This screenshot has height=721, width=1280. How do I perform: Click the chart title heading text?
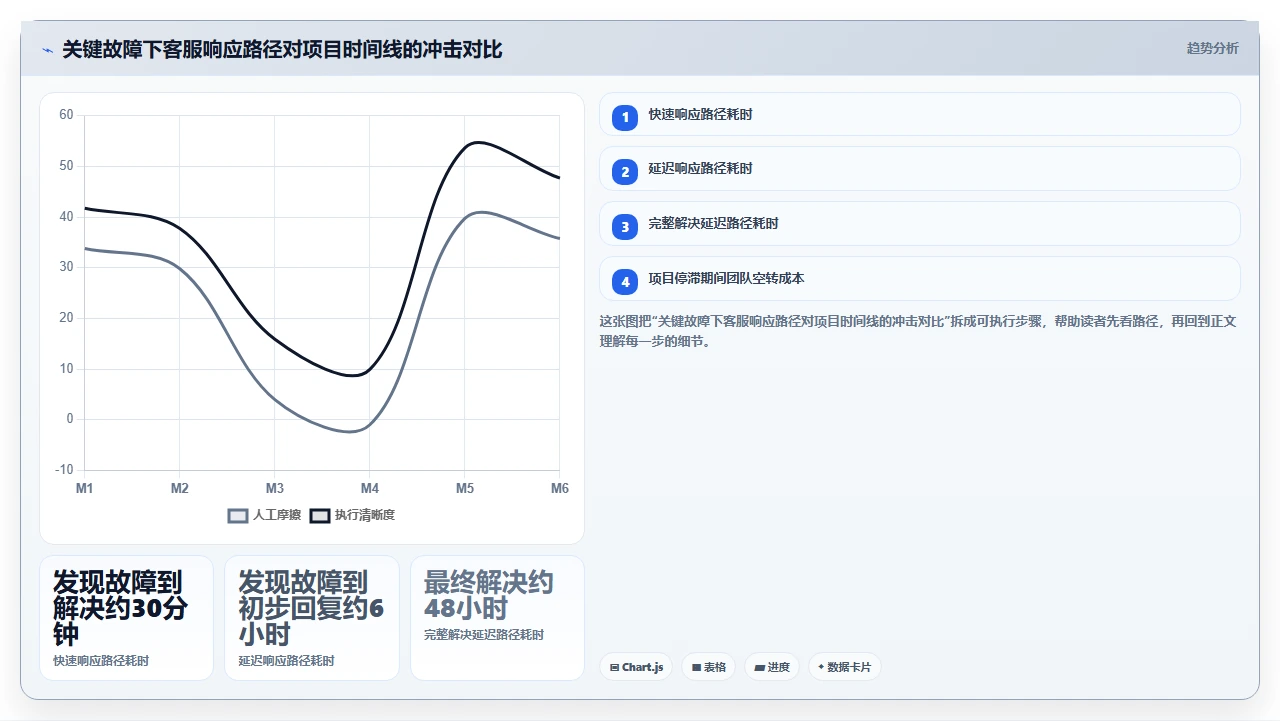(282, 49)
